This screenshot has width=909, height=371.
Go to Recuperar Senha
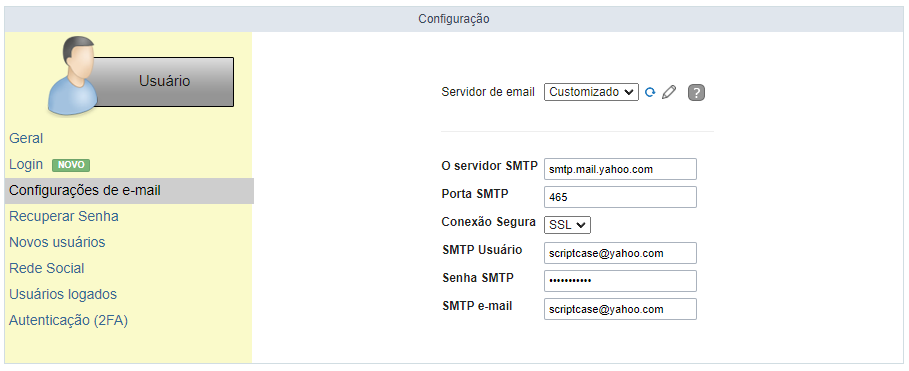click(64, 217)
